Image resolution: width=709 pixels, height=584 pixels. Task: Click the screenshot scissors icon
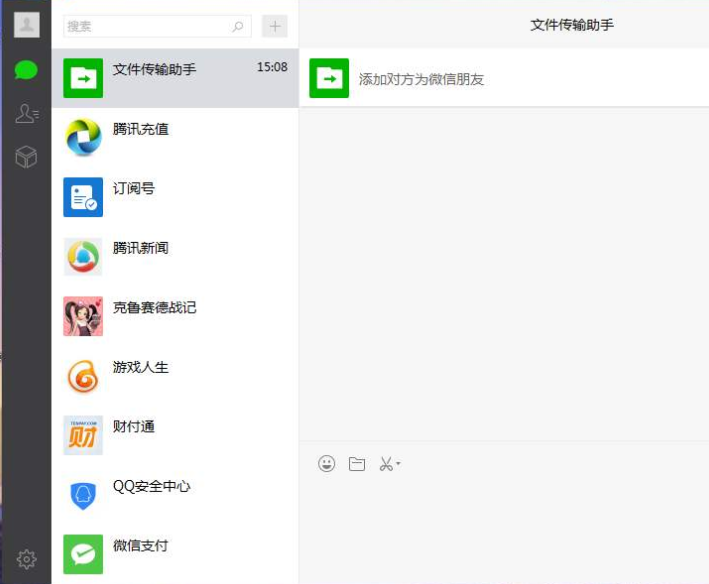coord(386,464)
